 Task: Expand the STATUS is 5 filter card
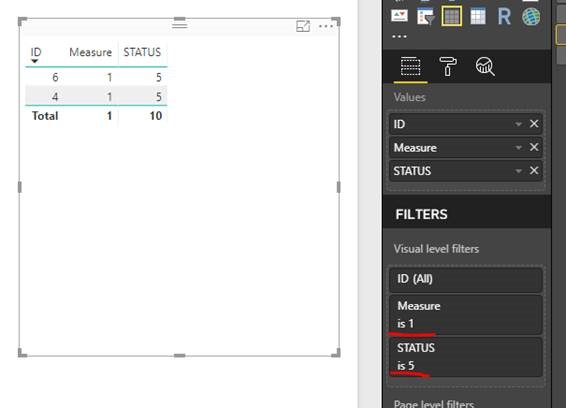[x=466, y=357]
